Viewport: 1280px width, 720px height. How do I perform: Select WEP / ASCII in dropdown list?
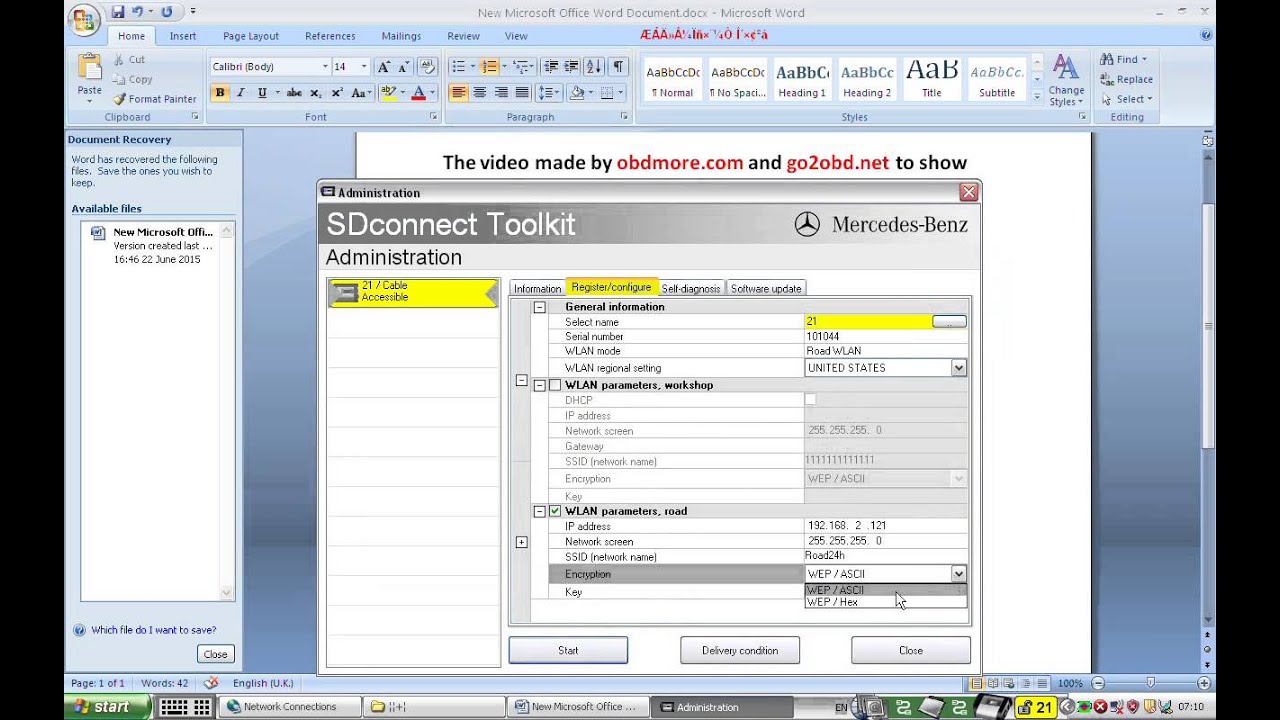pyautogui.click(x=886, y=590)
